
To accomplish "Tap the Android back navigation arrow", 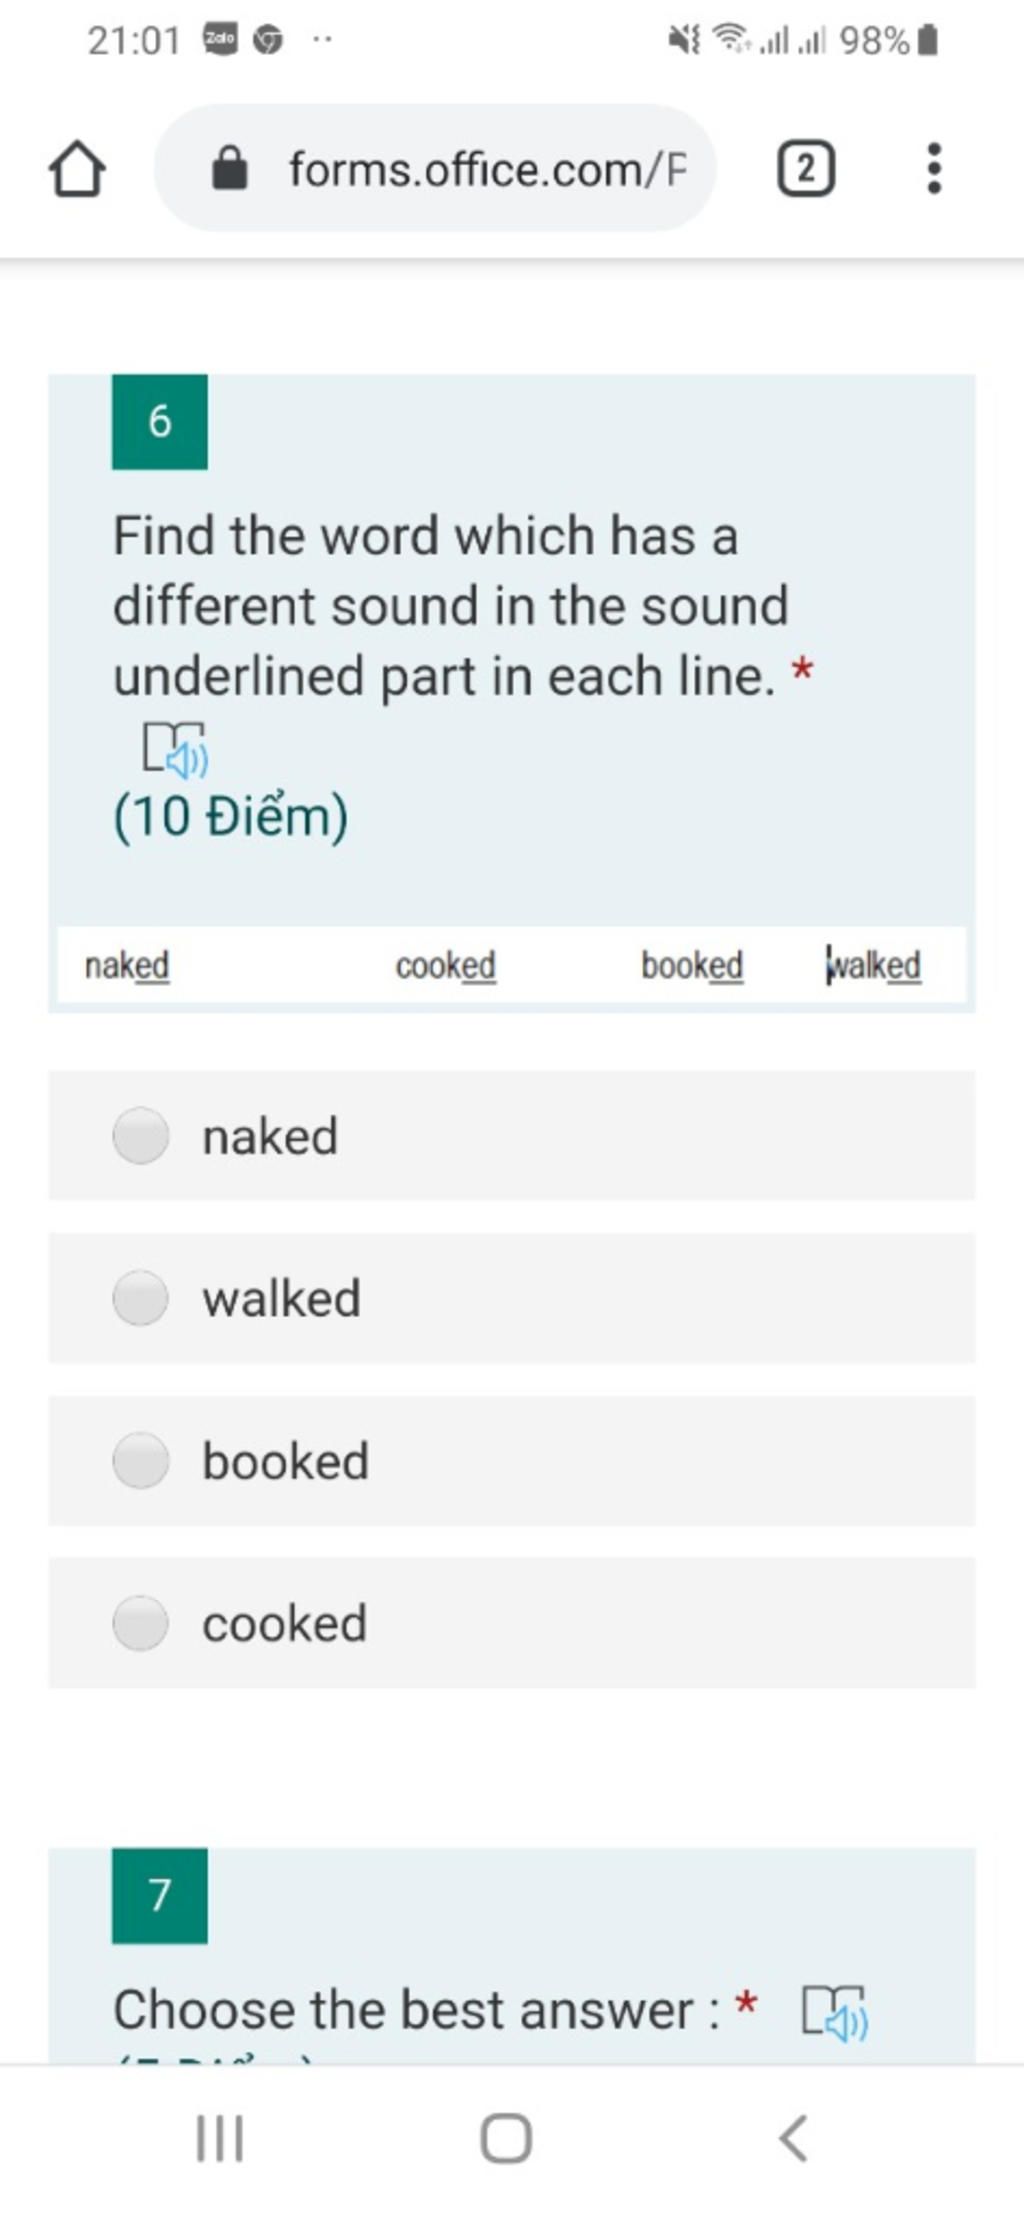I will pyautogui.click(x=793, y=2138).
